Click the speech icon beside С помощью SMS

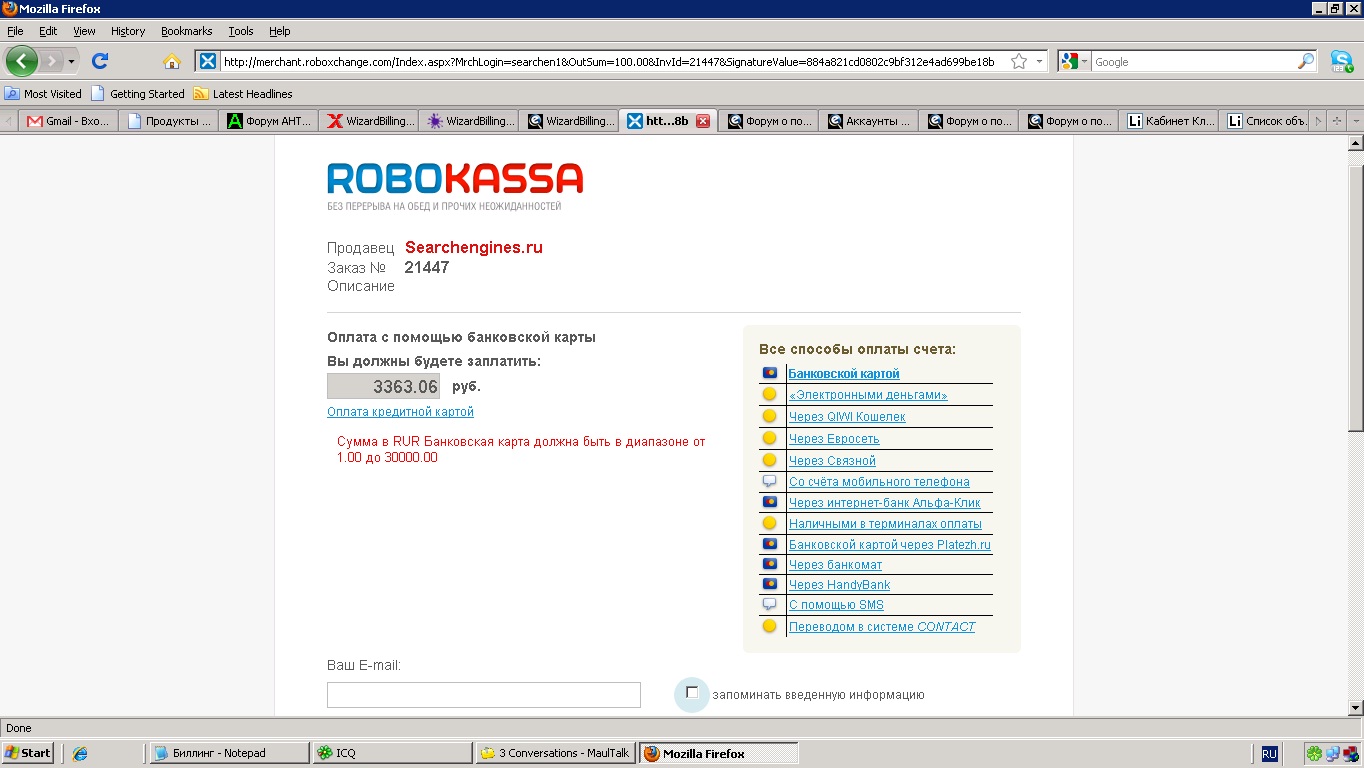(770, 604)
